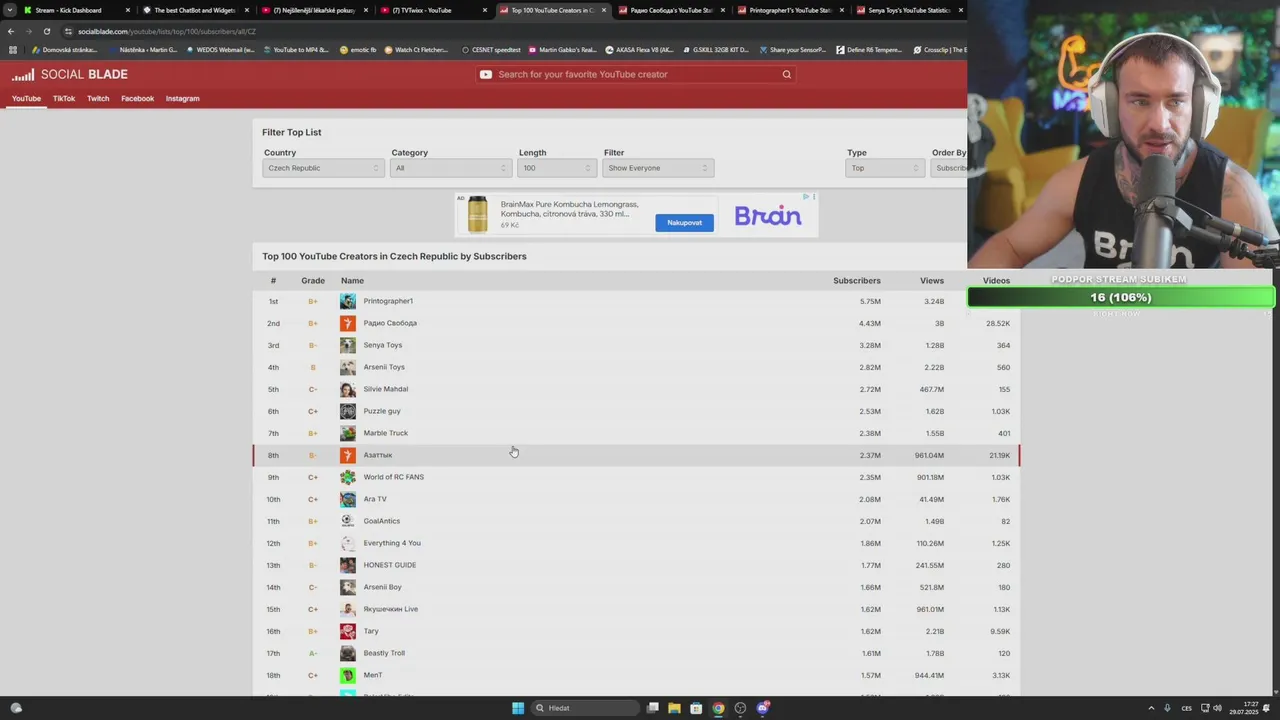This screenshot has height=720, width=1280.
Task: Click the green subscriber goal progress bar
Action: (x=1121, y=298)
